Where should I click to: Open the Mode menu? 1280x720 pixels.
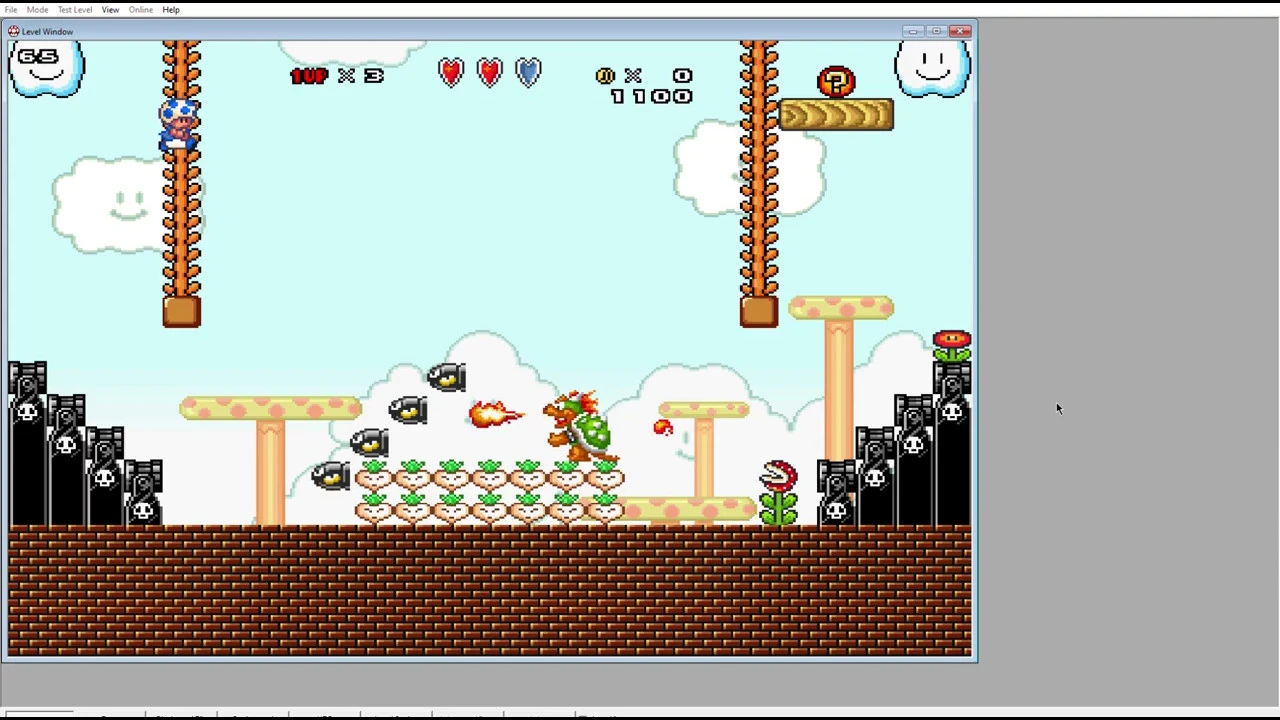click(37, 10)
